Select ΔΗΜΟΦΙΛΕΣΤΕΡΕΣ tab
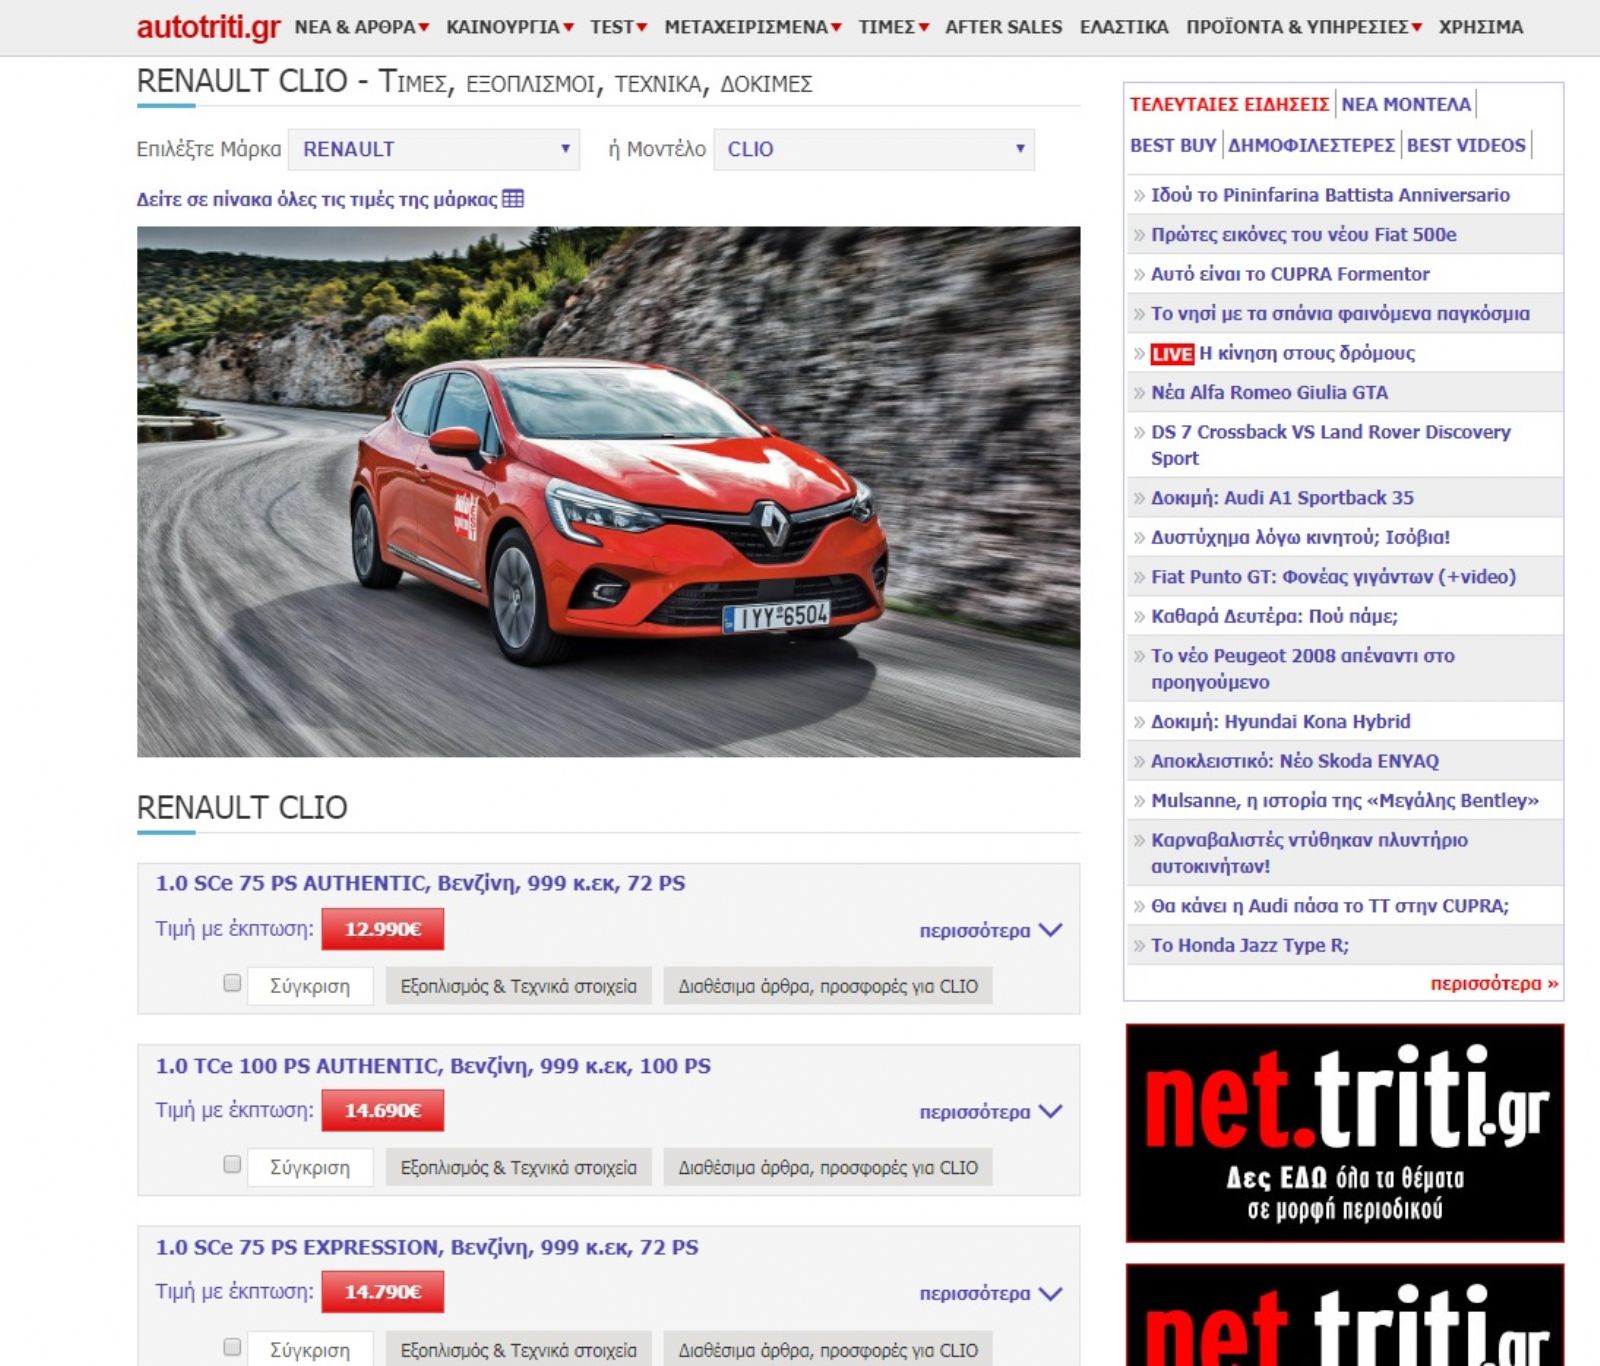This screenshot has width=1600, height=1366. (x=1311, y=145)
